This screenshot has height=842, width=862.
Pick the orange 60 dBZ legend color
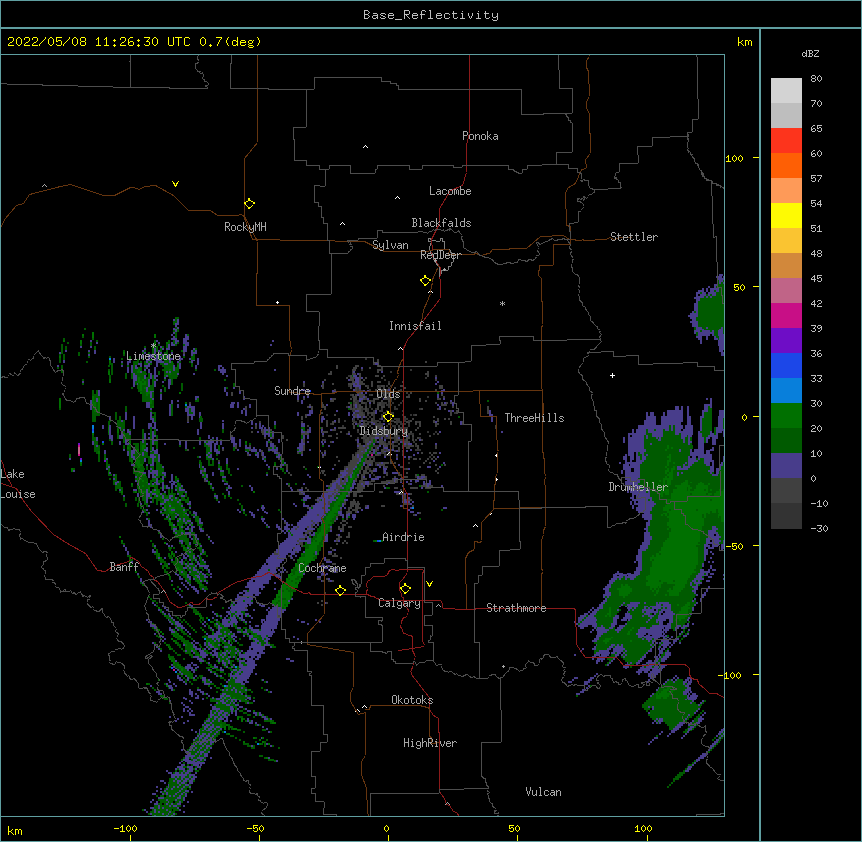786,165
